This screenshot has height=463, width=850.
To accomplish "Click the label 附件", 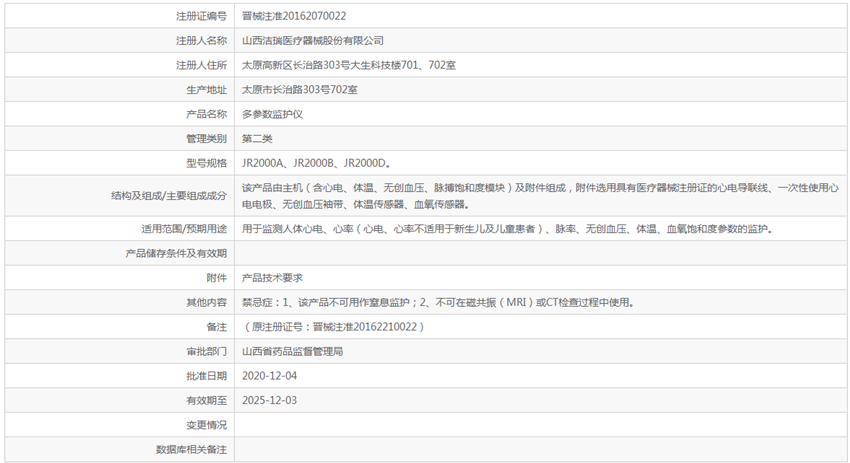I will [x=217, y=278].
